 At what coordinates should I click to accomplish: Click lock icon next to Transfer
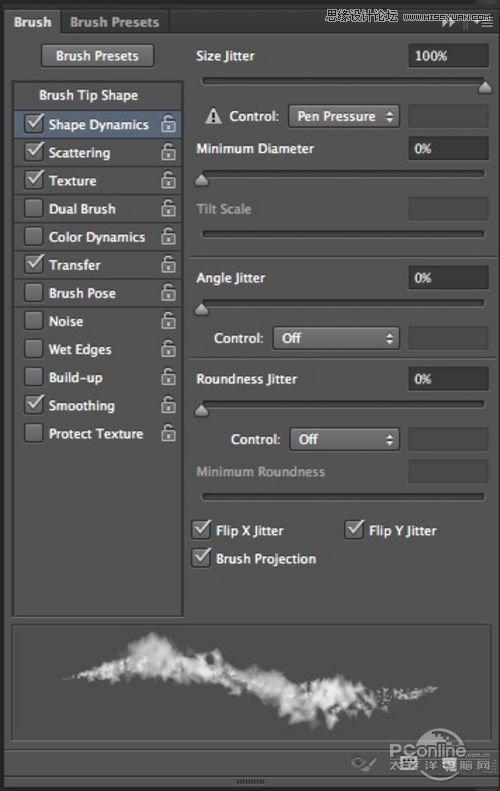(x=169, y=264)
